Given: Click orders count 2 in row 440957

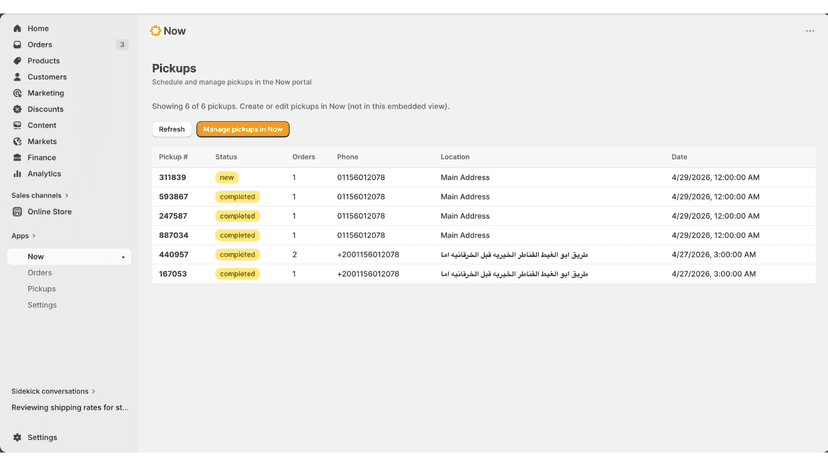Looking at the screenshot, I should click(295, 255).
